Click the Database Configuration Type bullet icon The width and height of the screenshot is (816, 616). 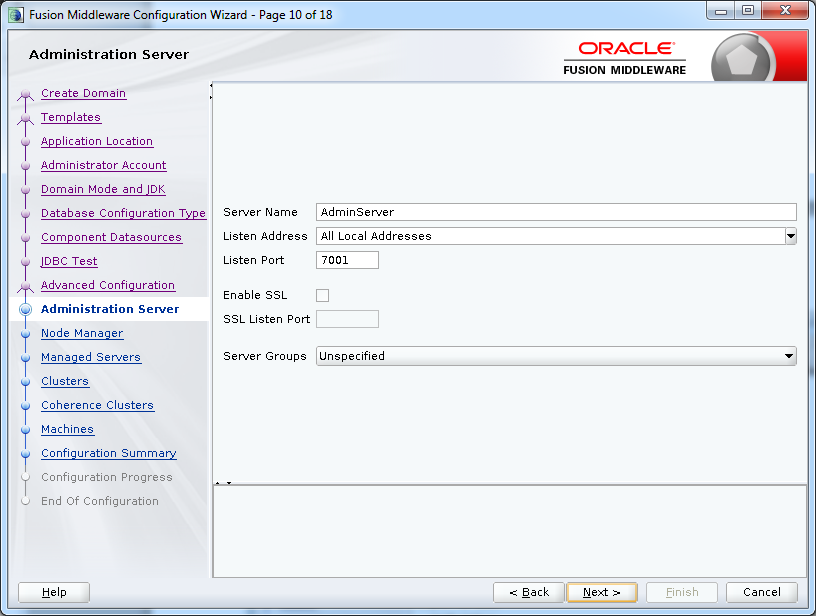[25, 213]
